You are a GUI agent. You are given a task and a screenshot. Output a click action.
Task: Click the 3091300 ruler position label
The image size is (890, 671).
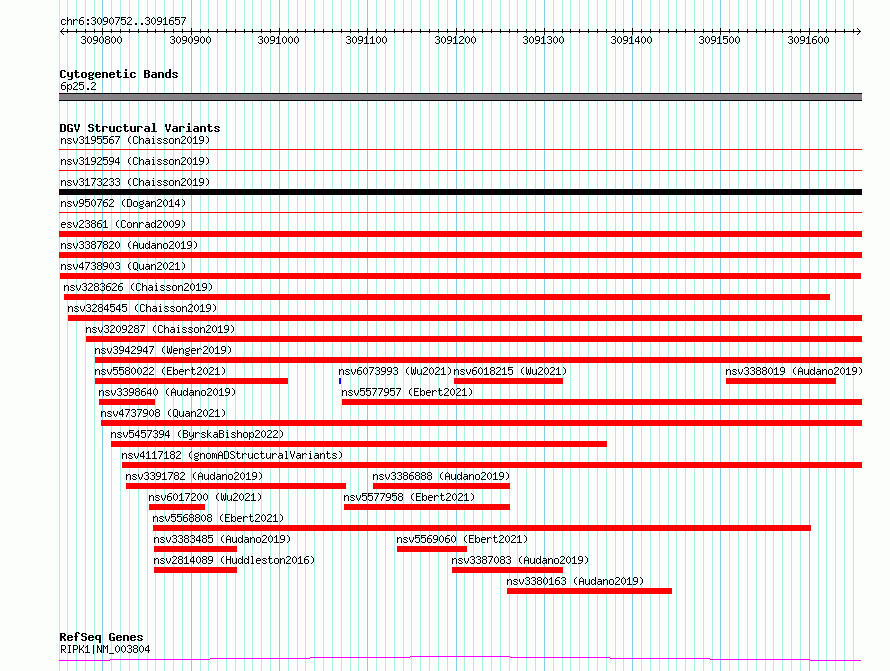point(543,40)
